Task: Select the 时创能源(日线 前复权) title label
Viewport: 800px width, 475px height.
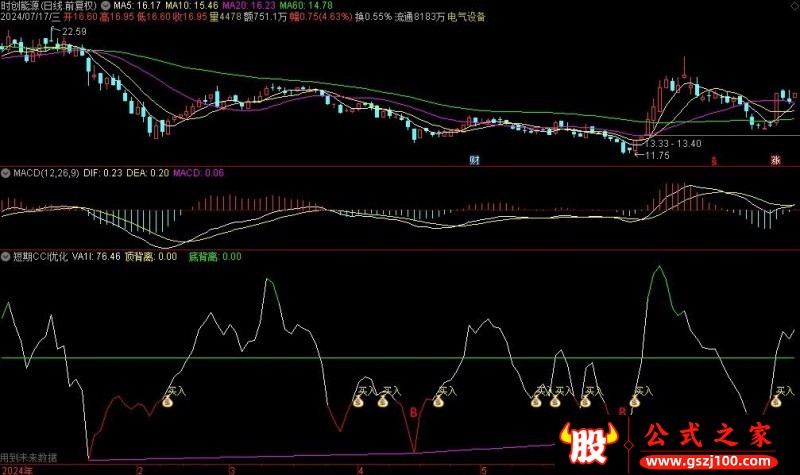Action: click(50, 6)
